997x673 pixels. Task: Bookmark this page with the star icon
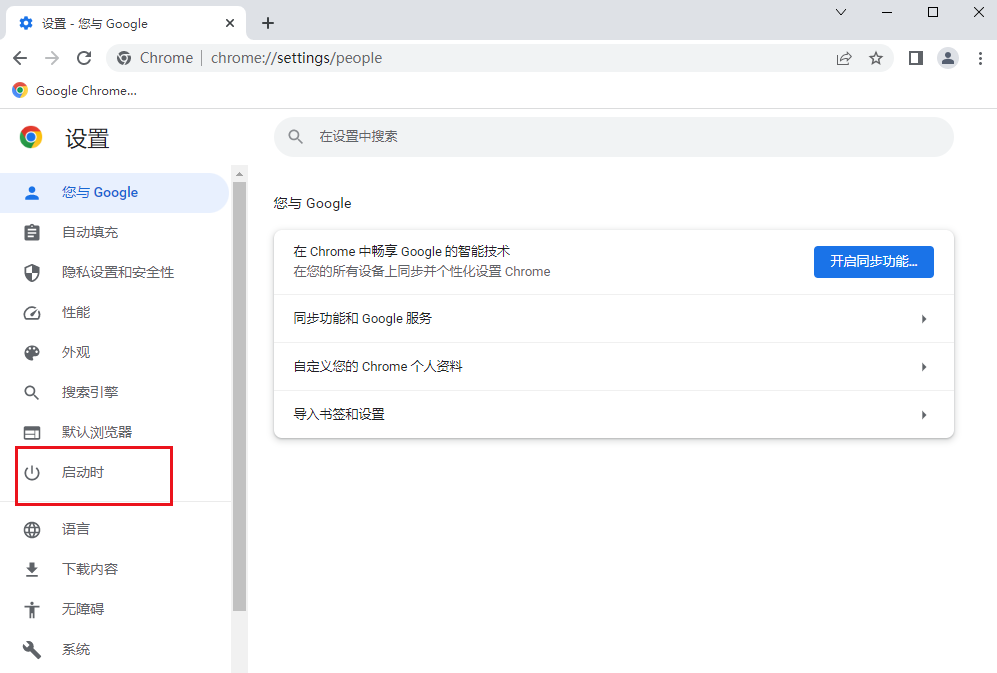[x=876, y=59]
